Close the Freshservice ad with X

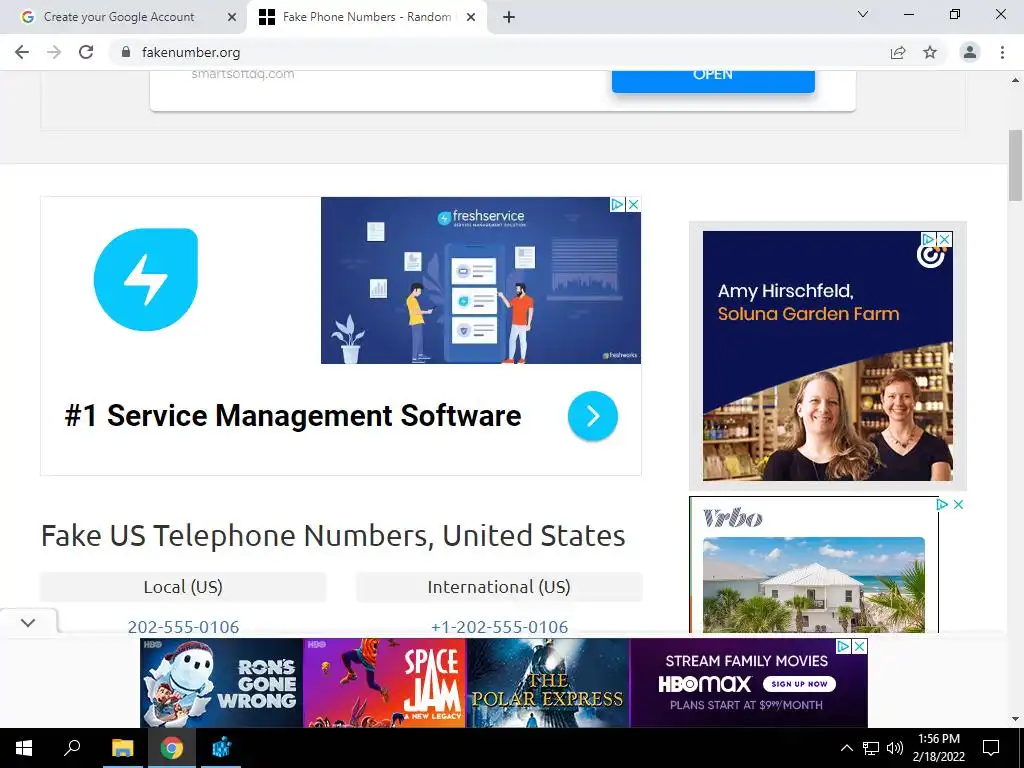(633, 204)
